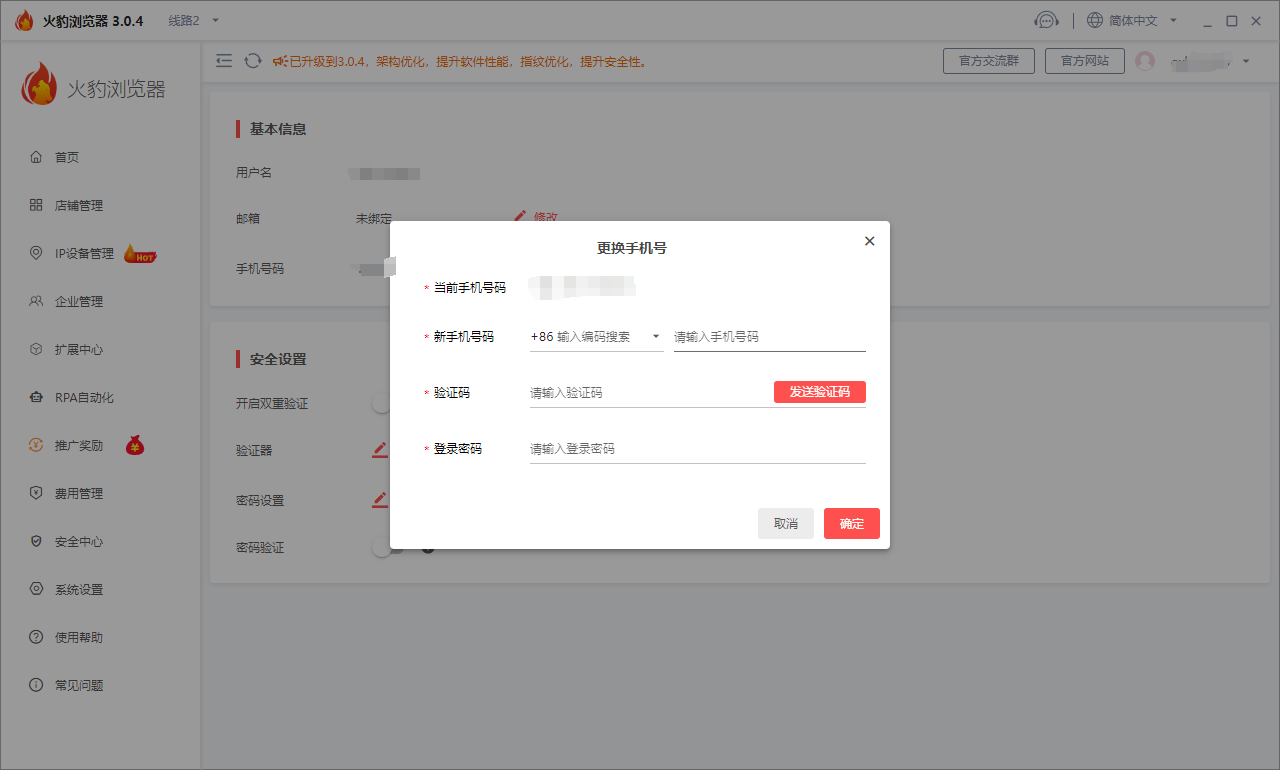Open the 常见问题 menu item
1280x770 pixels.
[72, 685]
